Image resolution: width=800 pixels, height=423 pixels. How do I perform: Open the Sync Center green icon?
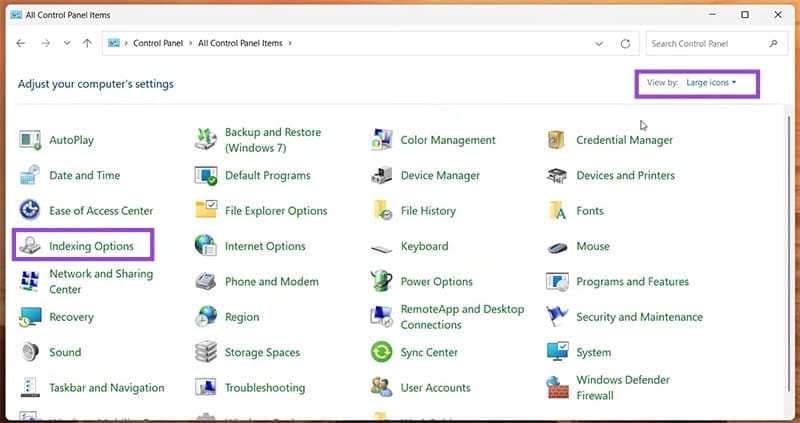coord(381,352)
